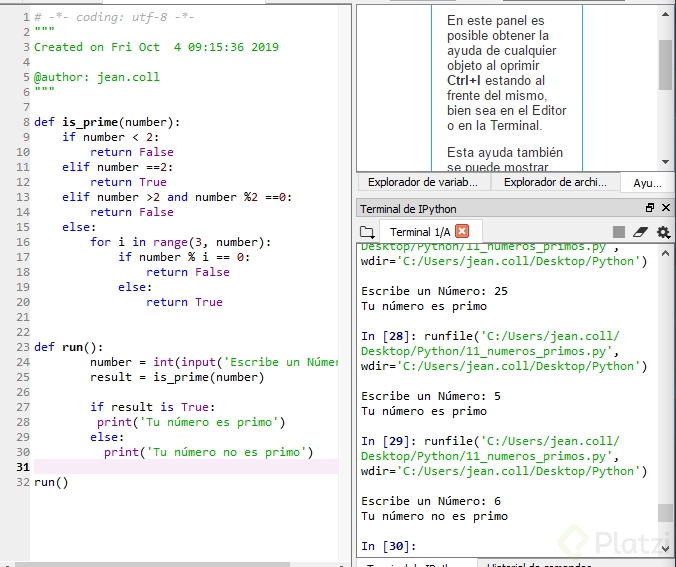Click 'Escribe un Número: 6' output
Image resolution: width=676 pixels, height=567 pixels.
click(x=431, y=501)
